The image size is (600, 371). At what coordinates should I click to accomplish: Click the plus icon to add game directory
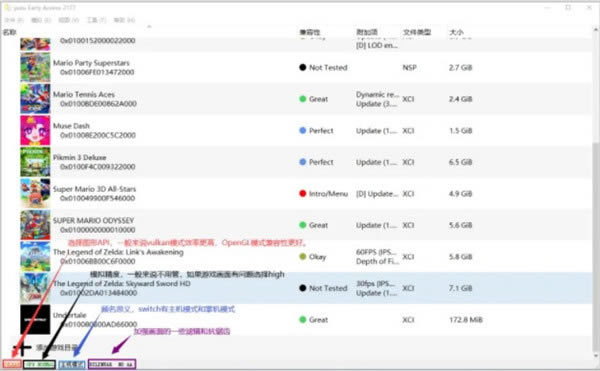pos(22,347)
